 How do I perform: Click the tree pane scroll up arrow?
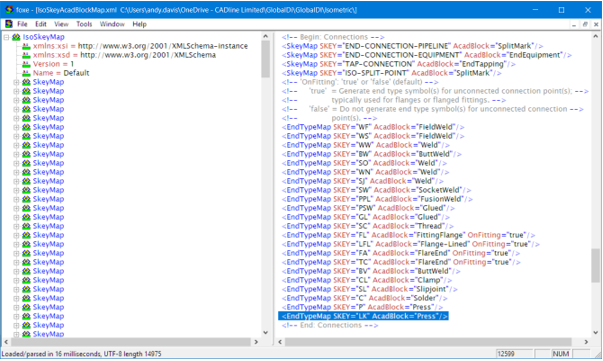[x=265, y=36]
